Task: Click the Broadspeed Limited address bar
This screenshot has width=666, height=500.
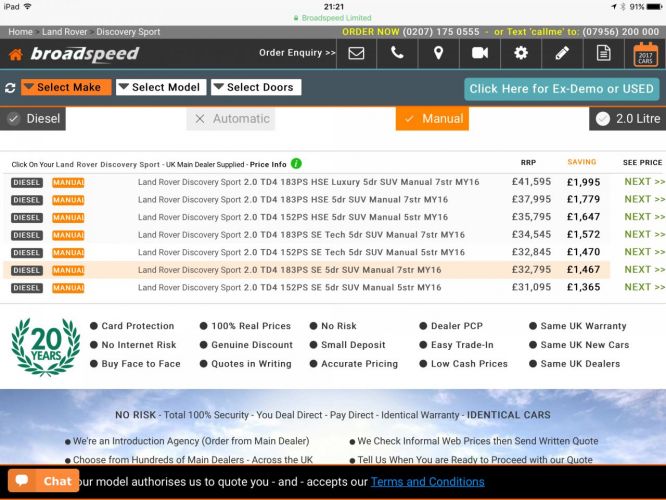Action: click(333, 18)
